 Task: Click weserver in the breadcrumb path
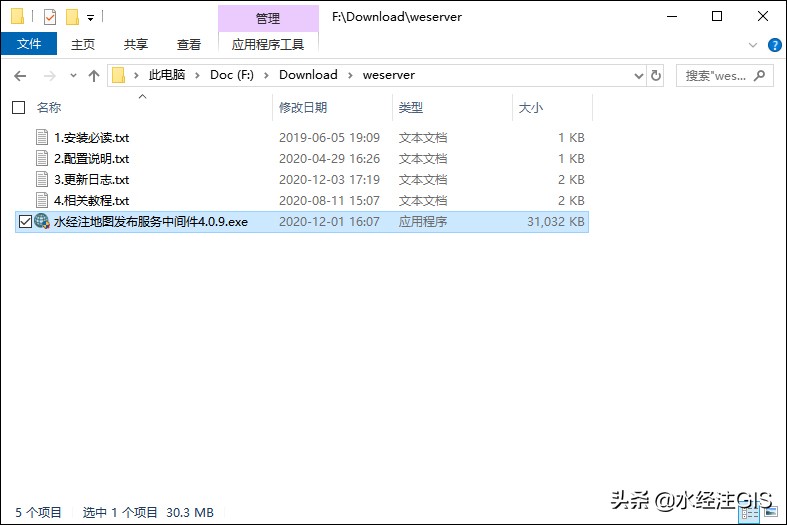(x=389, y=75)
